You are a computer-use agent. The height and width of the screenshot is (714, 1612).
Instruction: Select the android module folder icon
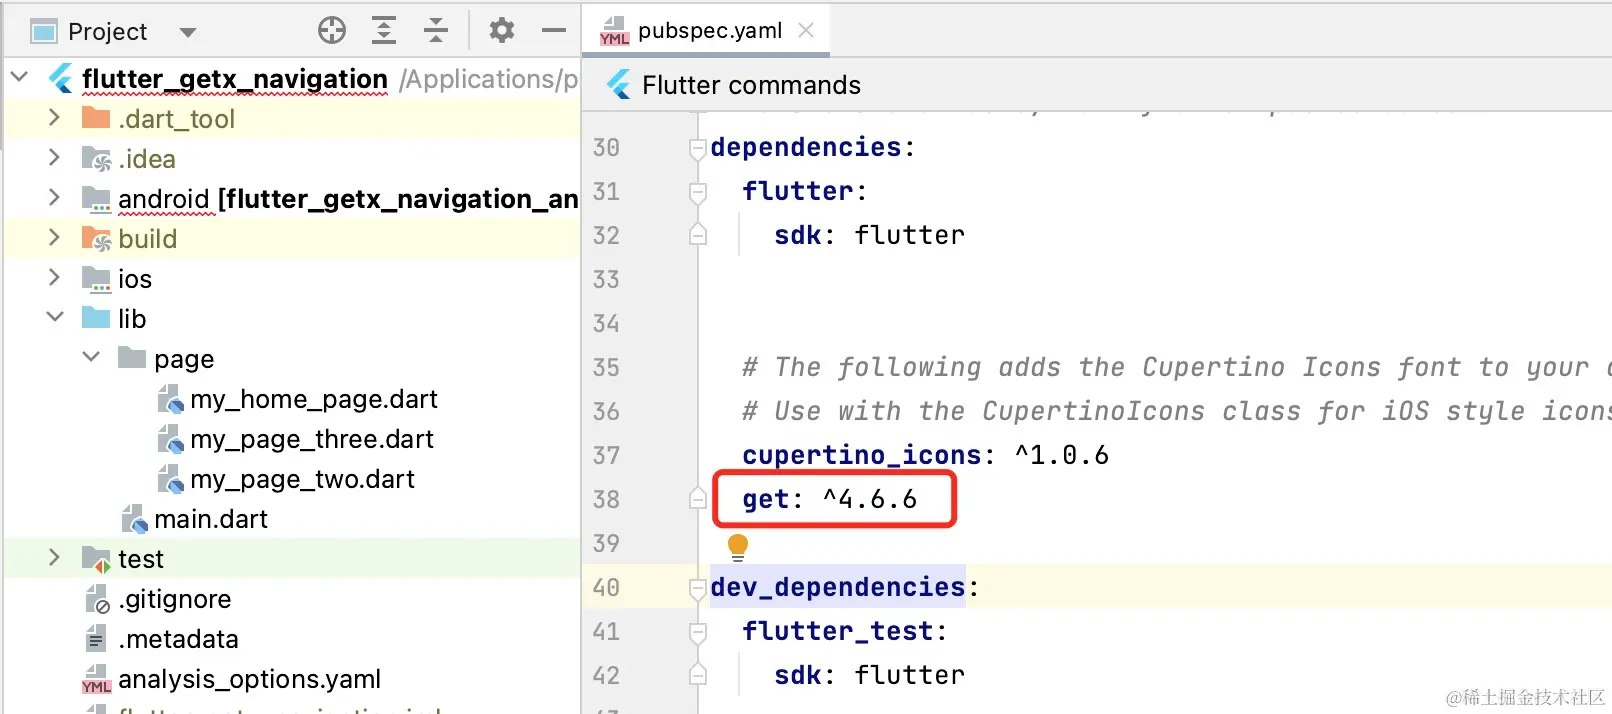(96, 199)
